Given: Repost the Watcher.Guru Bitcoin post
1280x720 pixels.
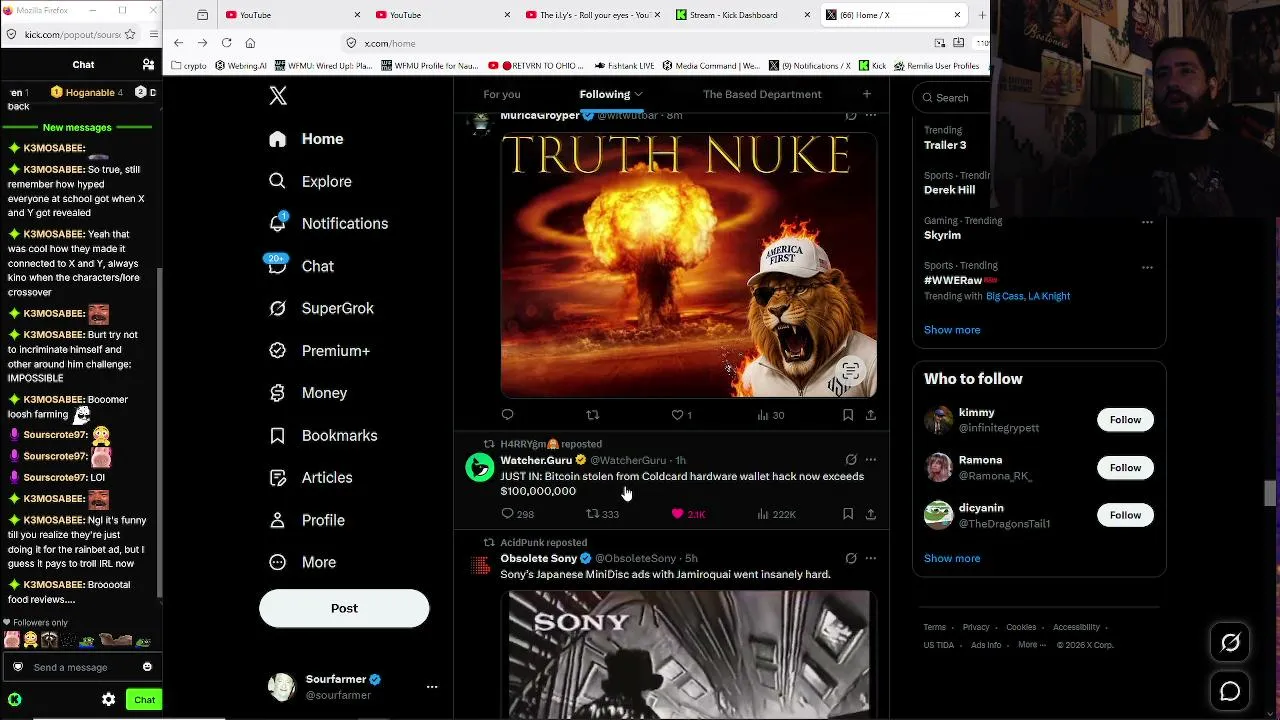Looking at the screenshot, I should tap(593, 514).
